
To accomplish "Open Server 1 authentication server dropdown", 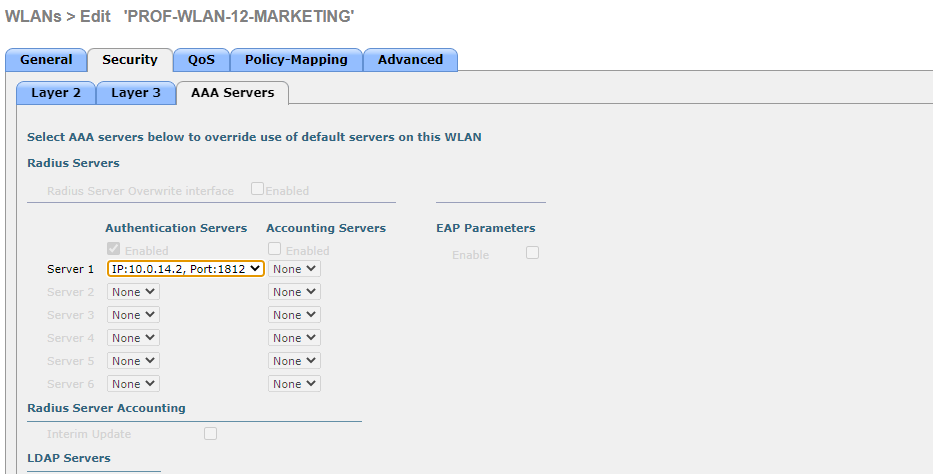I will (185, 269).
